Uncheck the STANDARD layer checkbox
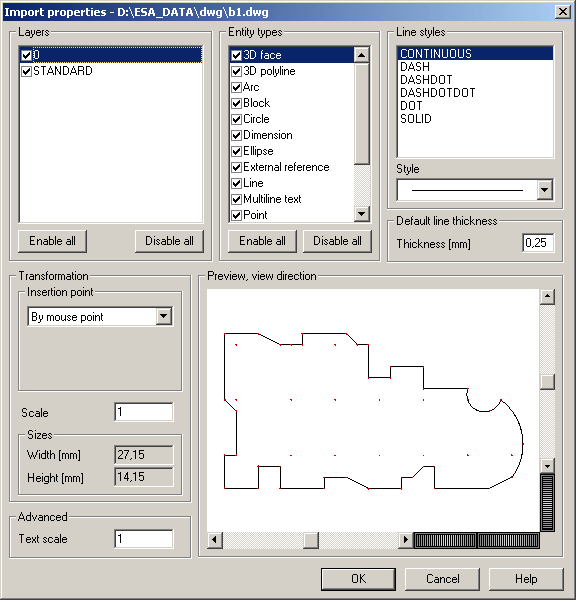Screen dimensions: 576x600 tap(26, 71)
